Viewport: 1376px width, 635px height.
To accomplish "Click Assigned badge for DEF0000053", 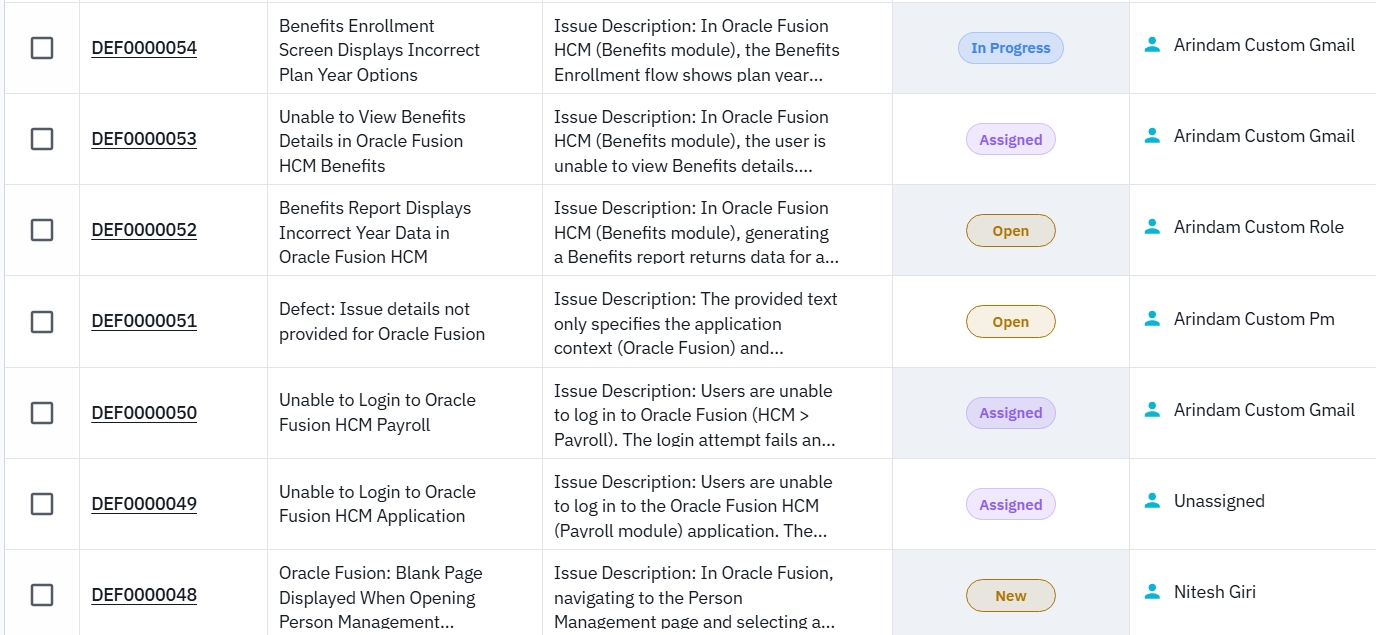I will click(x=1011, y=140).
